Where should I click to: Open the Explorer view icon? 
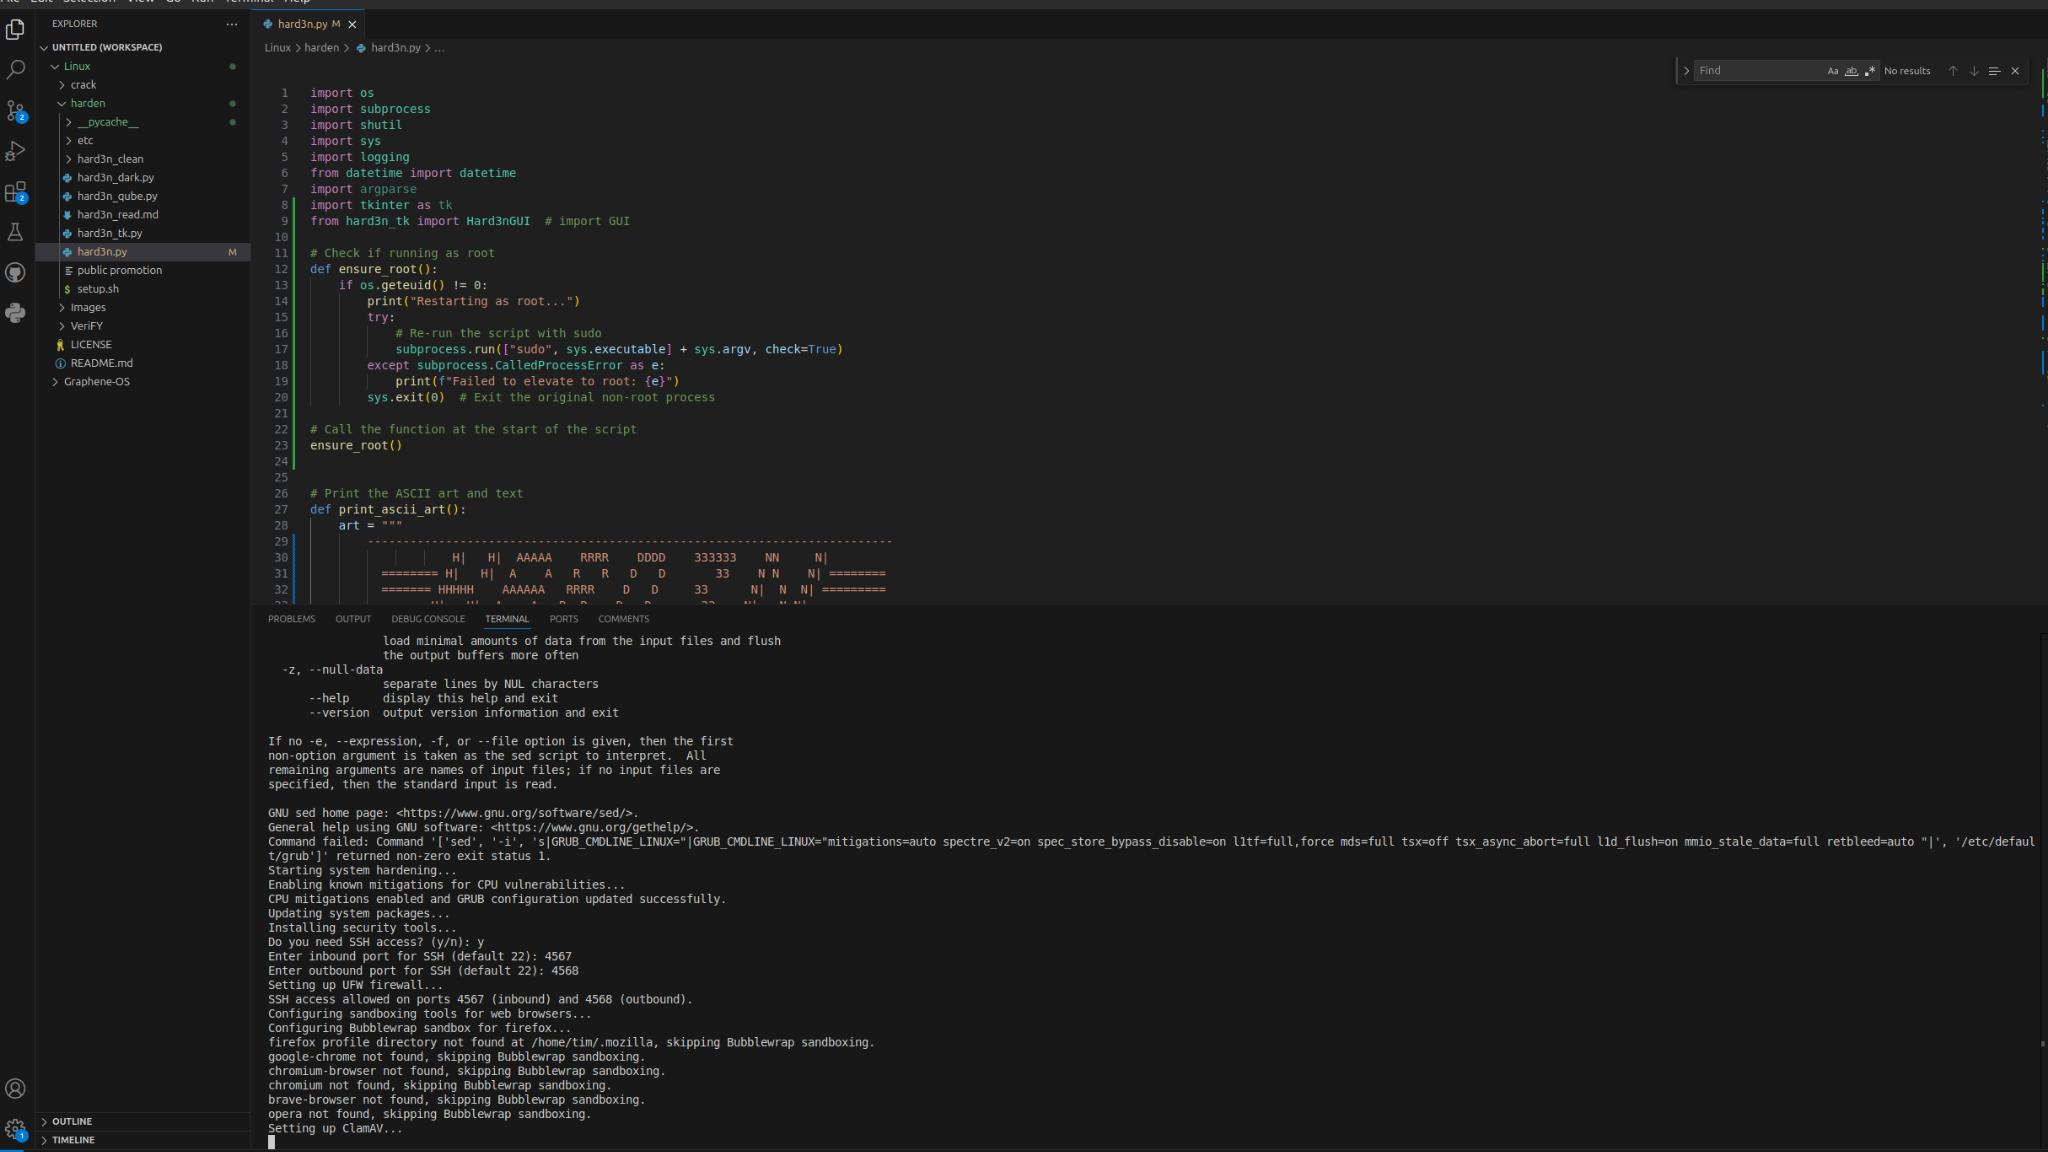tap(16, 30)
